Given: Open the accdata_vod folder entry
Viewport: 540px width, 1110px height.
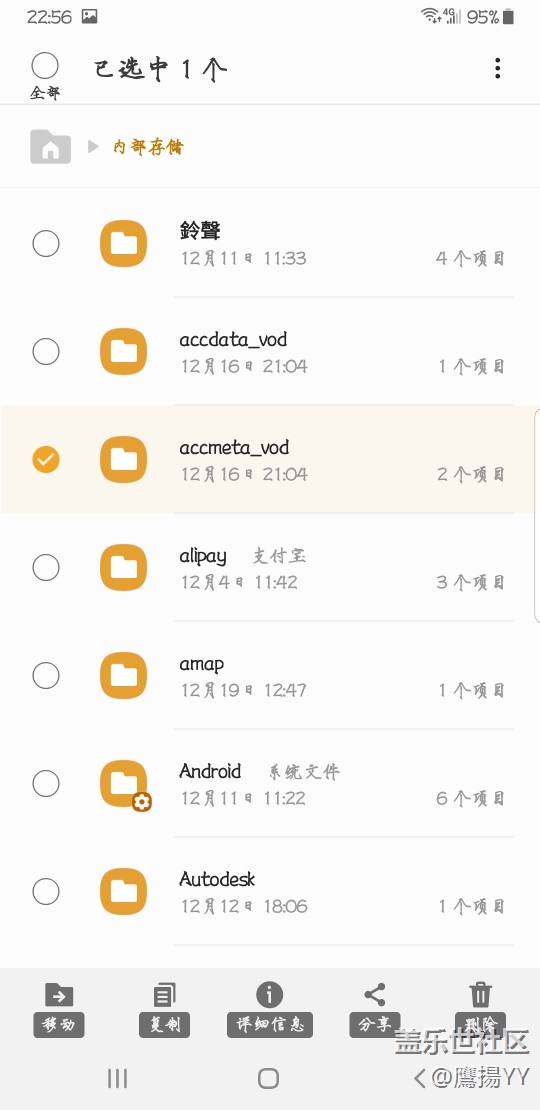Looking at the screenshot, I should (270, 351).
